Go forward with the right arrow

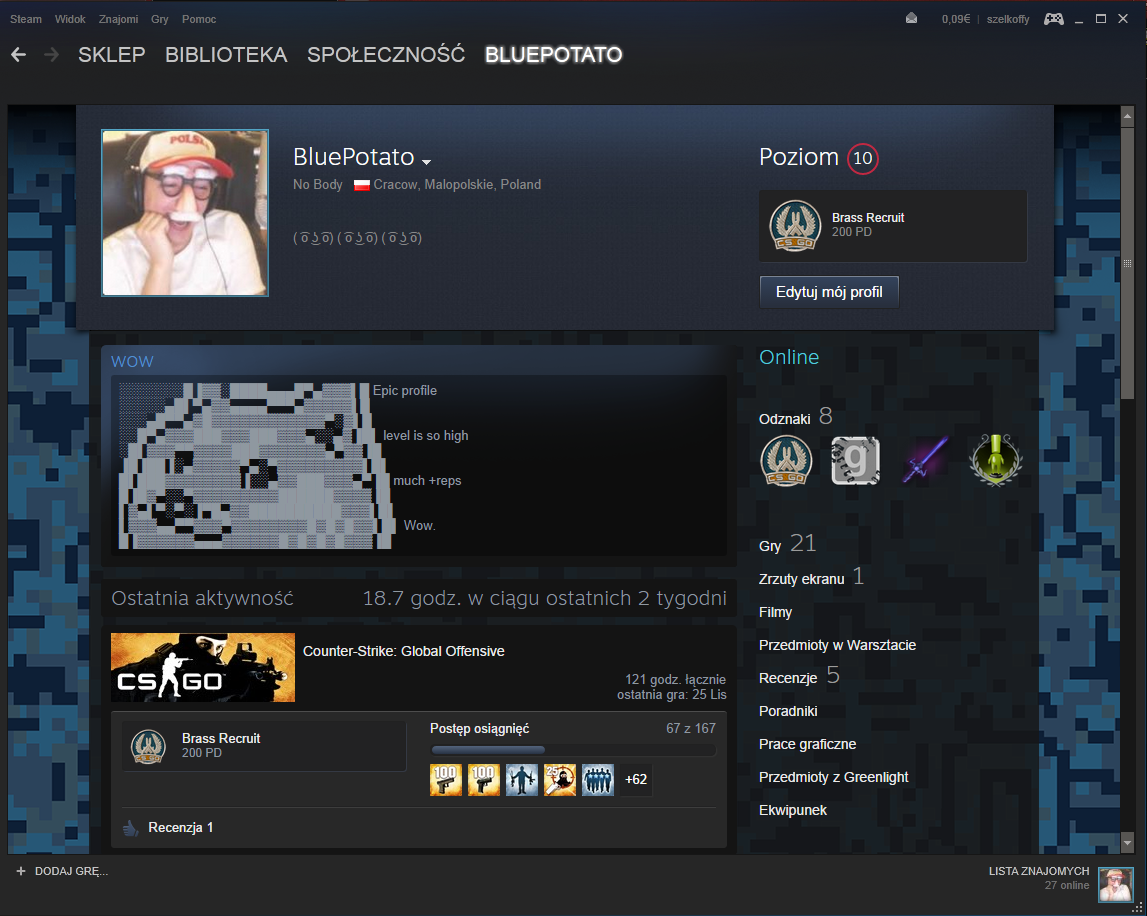[x=51, y=54]
